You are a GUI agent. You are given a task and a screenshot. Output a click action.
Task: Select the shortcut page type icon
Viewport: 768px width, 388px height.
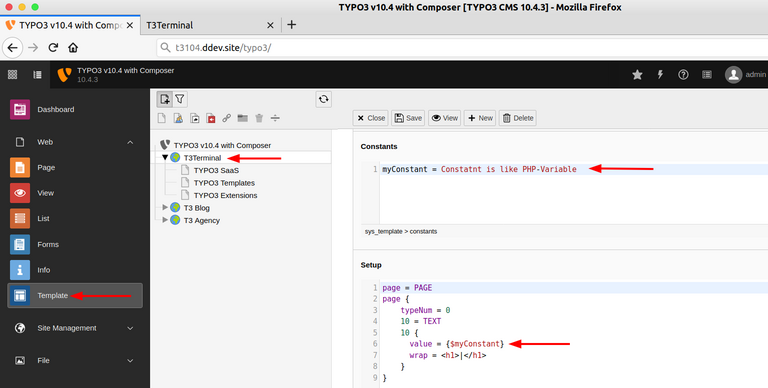point(194,118)
